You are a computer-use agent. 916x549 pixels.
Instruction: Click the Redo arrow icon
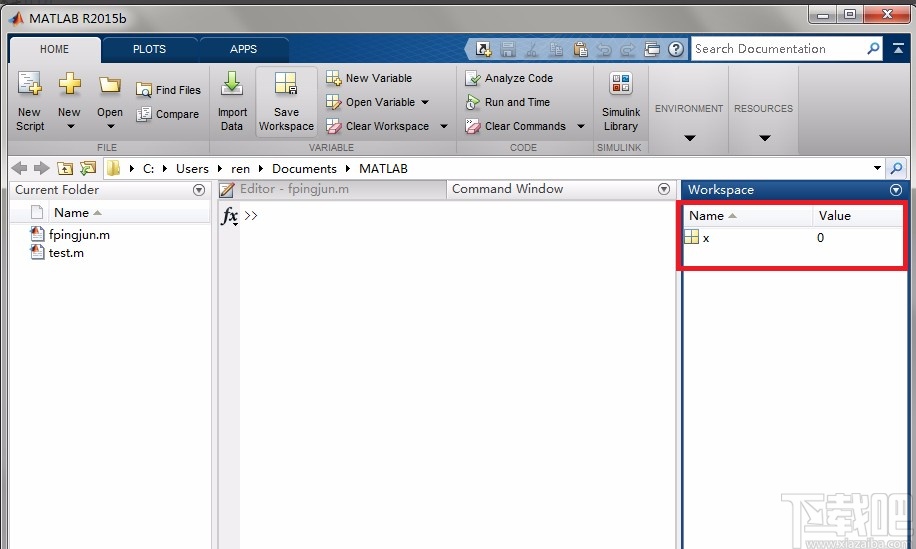(628, 50)
